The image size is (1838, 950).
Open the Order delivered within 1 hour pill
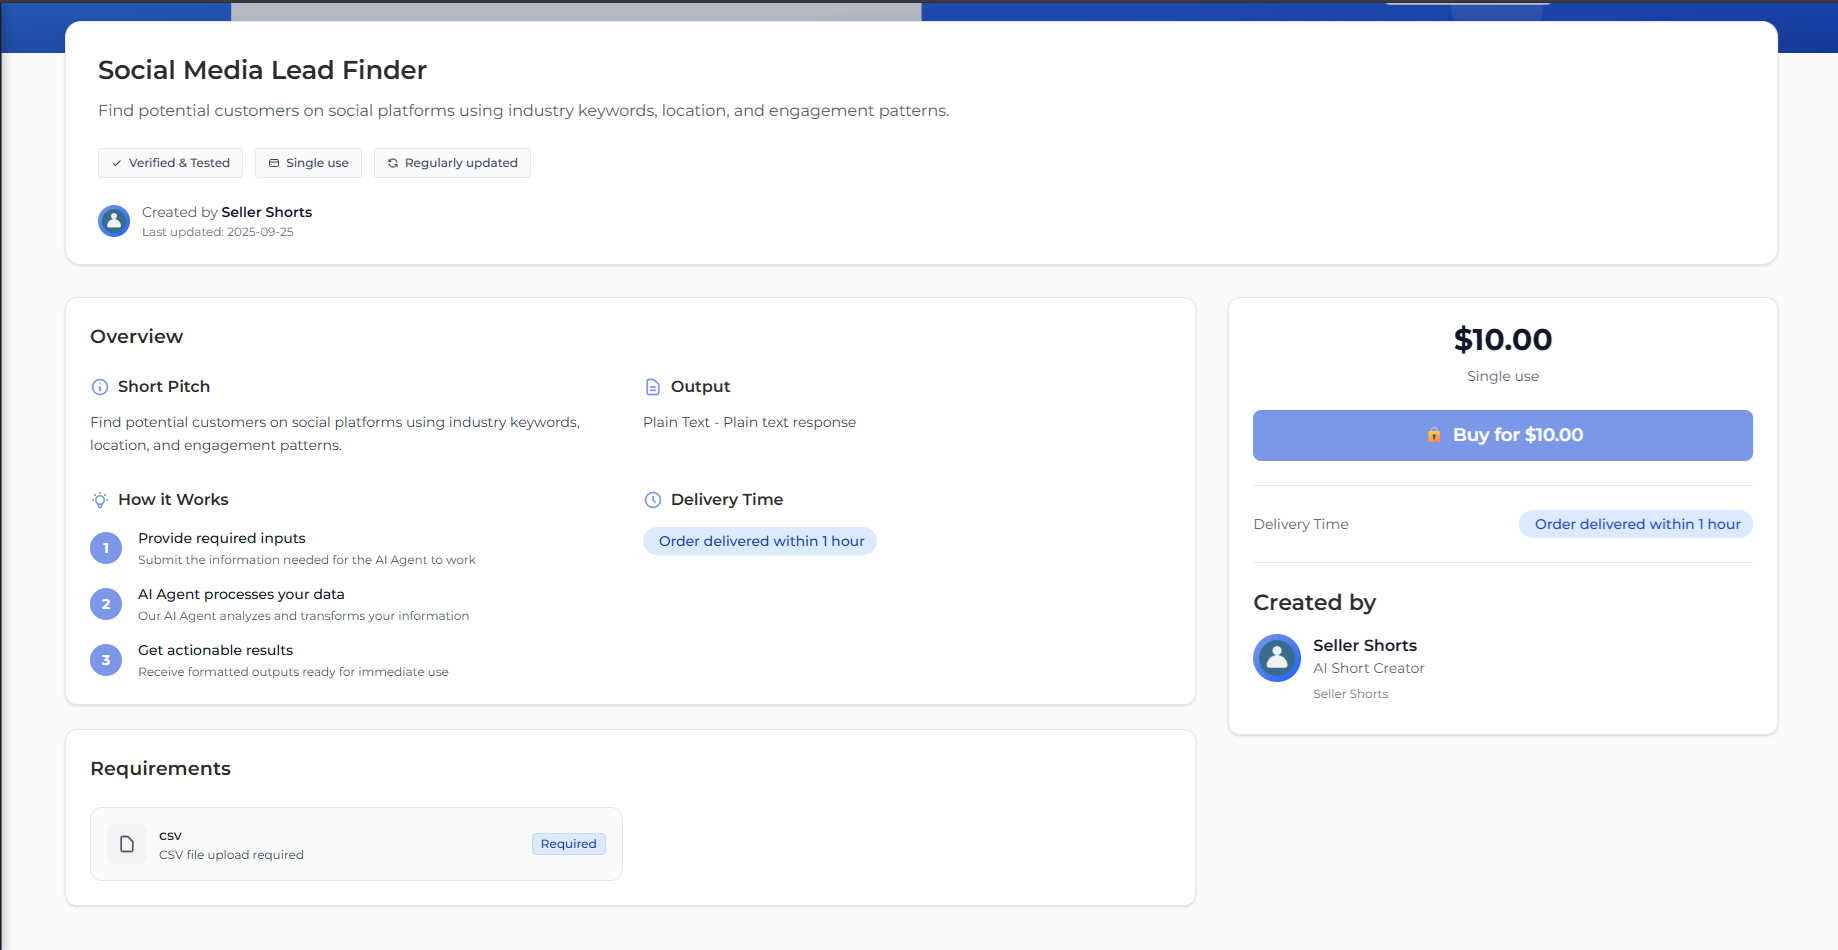[x=759, y=540]
